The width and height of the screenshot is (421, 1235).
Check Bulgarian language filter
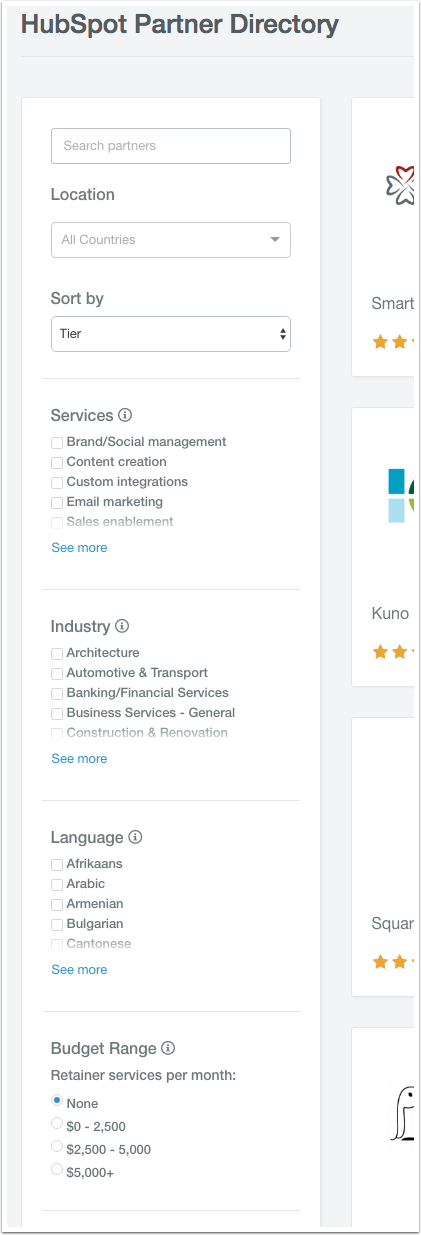[57, 924]
